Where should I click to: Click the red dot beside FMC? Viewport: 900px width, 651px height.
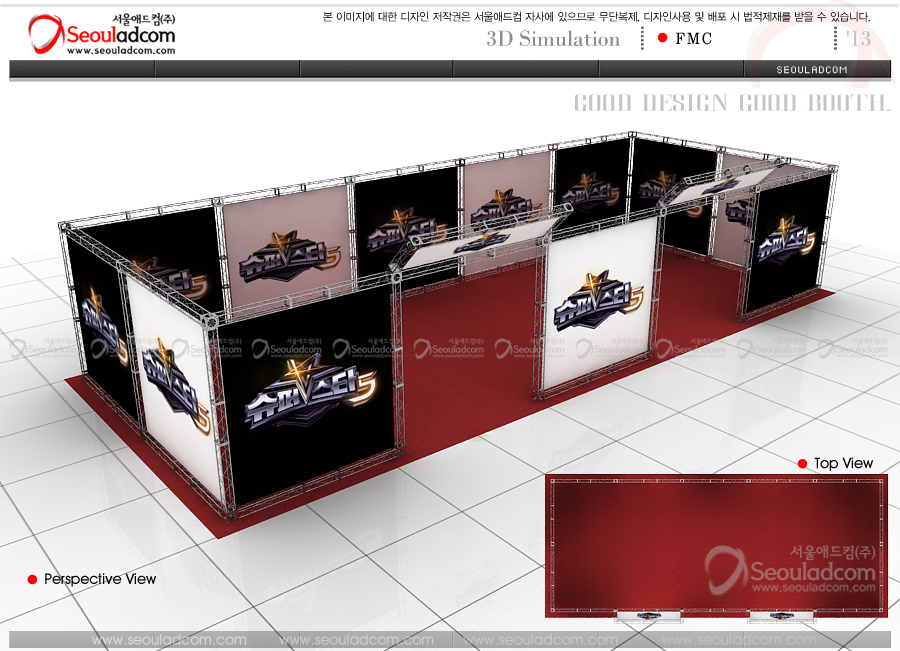point(662,38)
